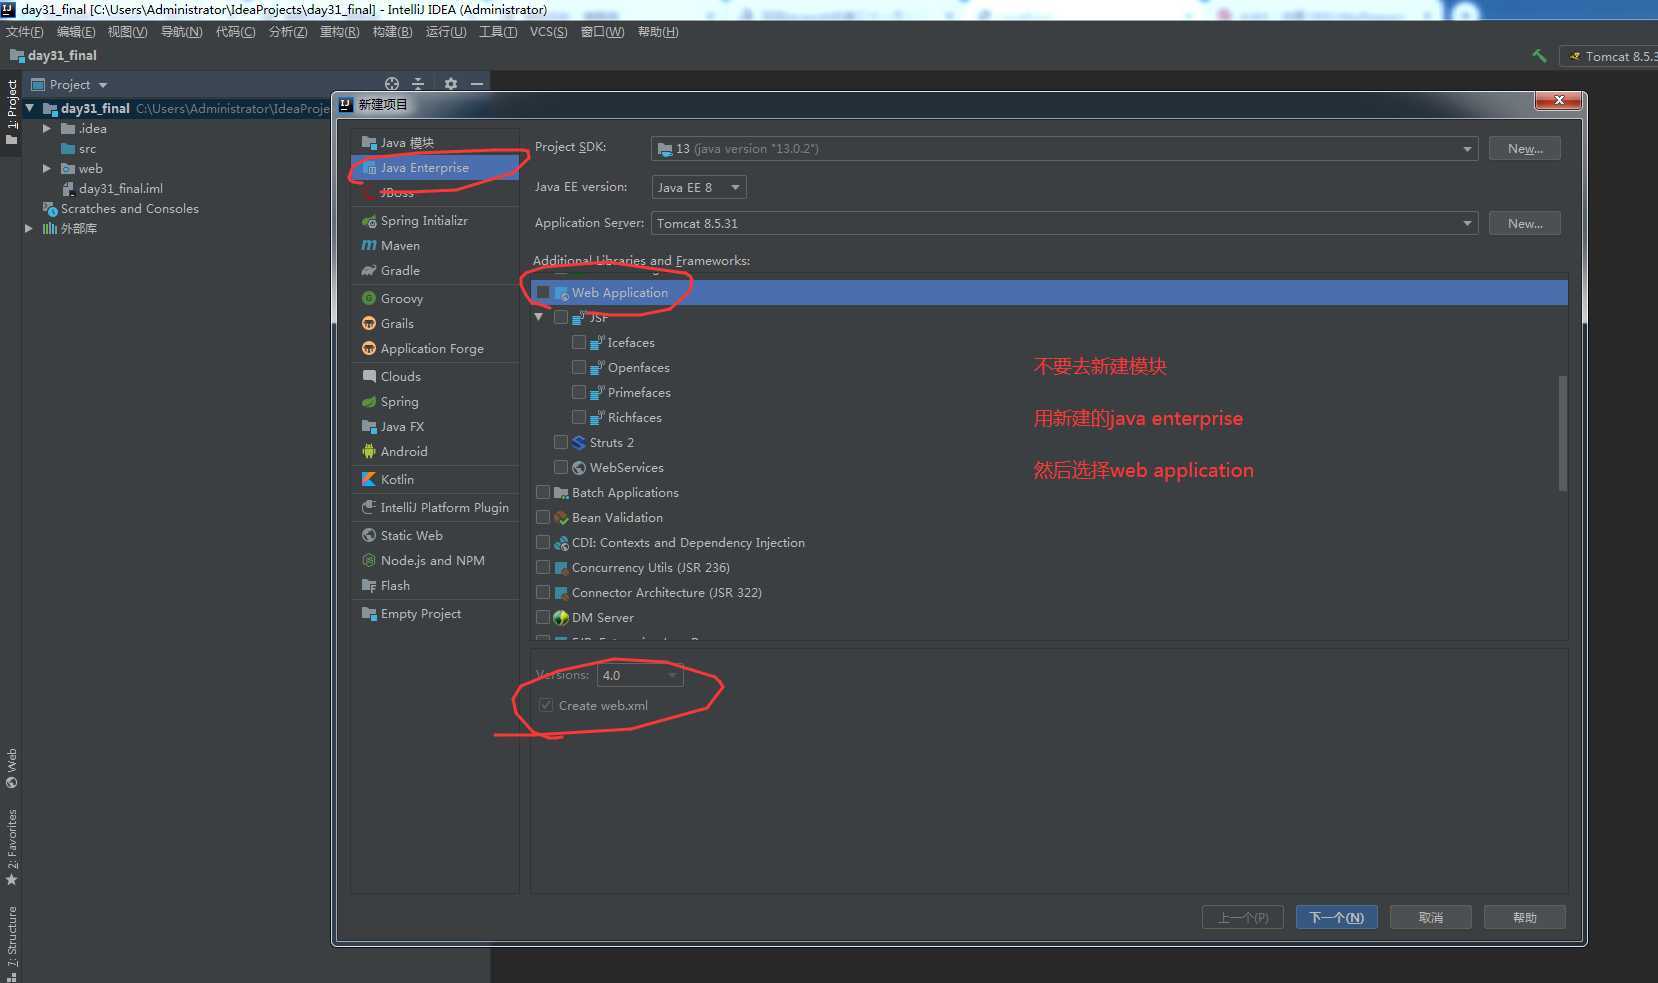Select Grails project type
Screen dimensions: 1658x983
(x=397, y=323)
